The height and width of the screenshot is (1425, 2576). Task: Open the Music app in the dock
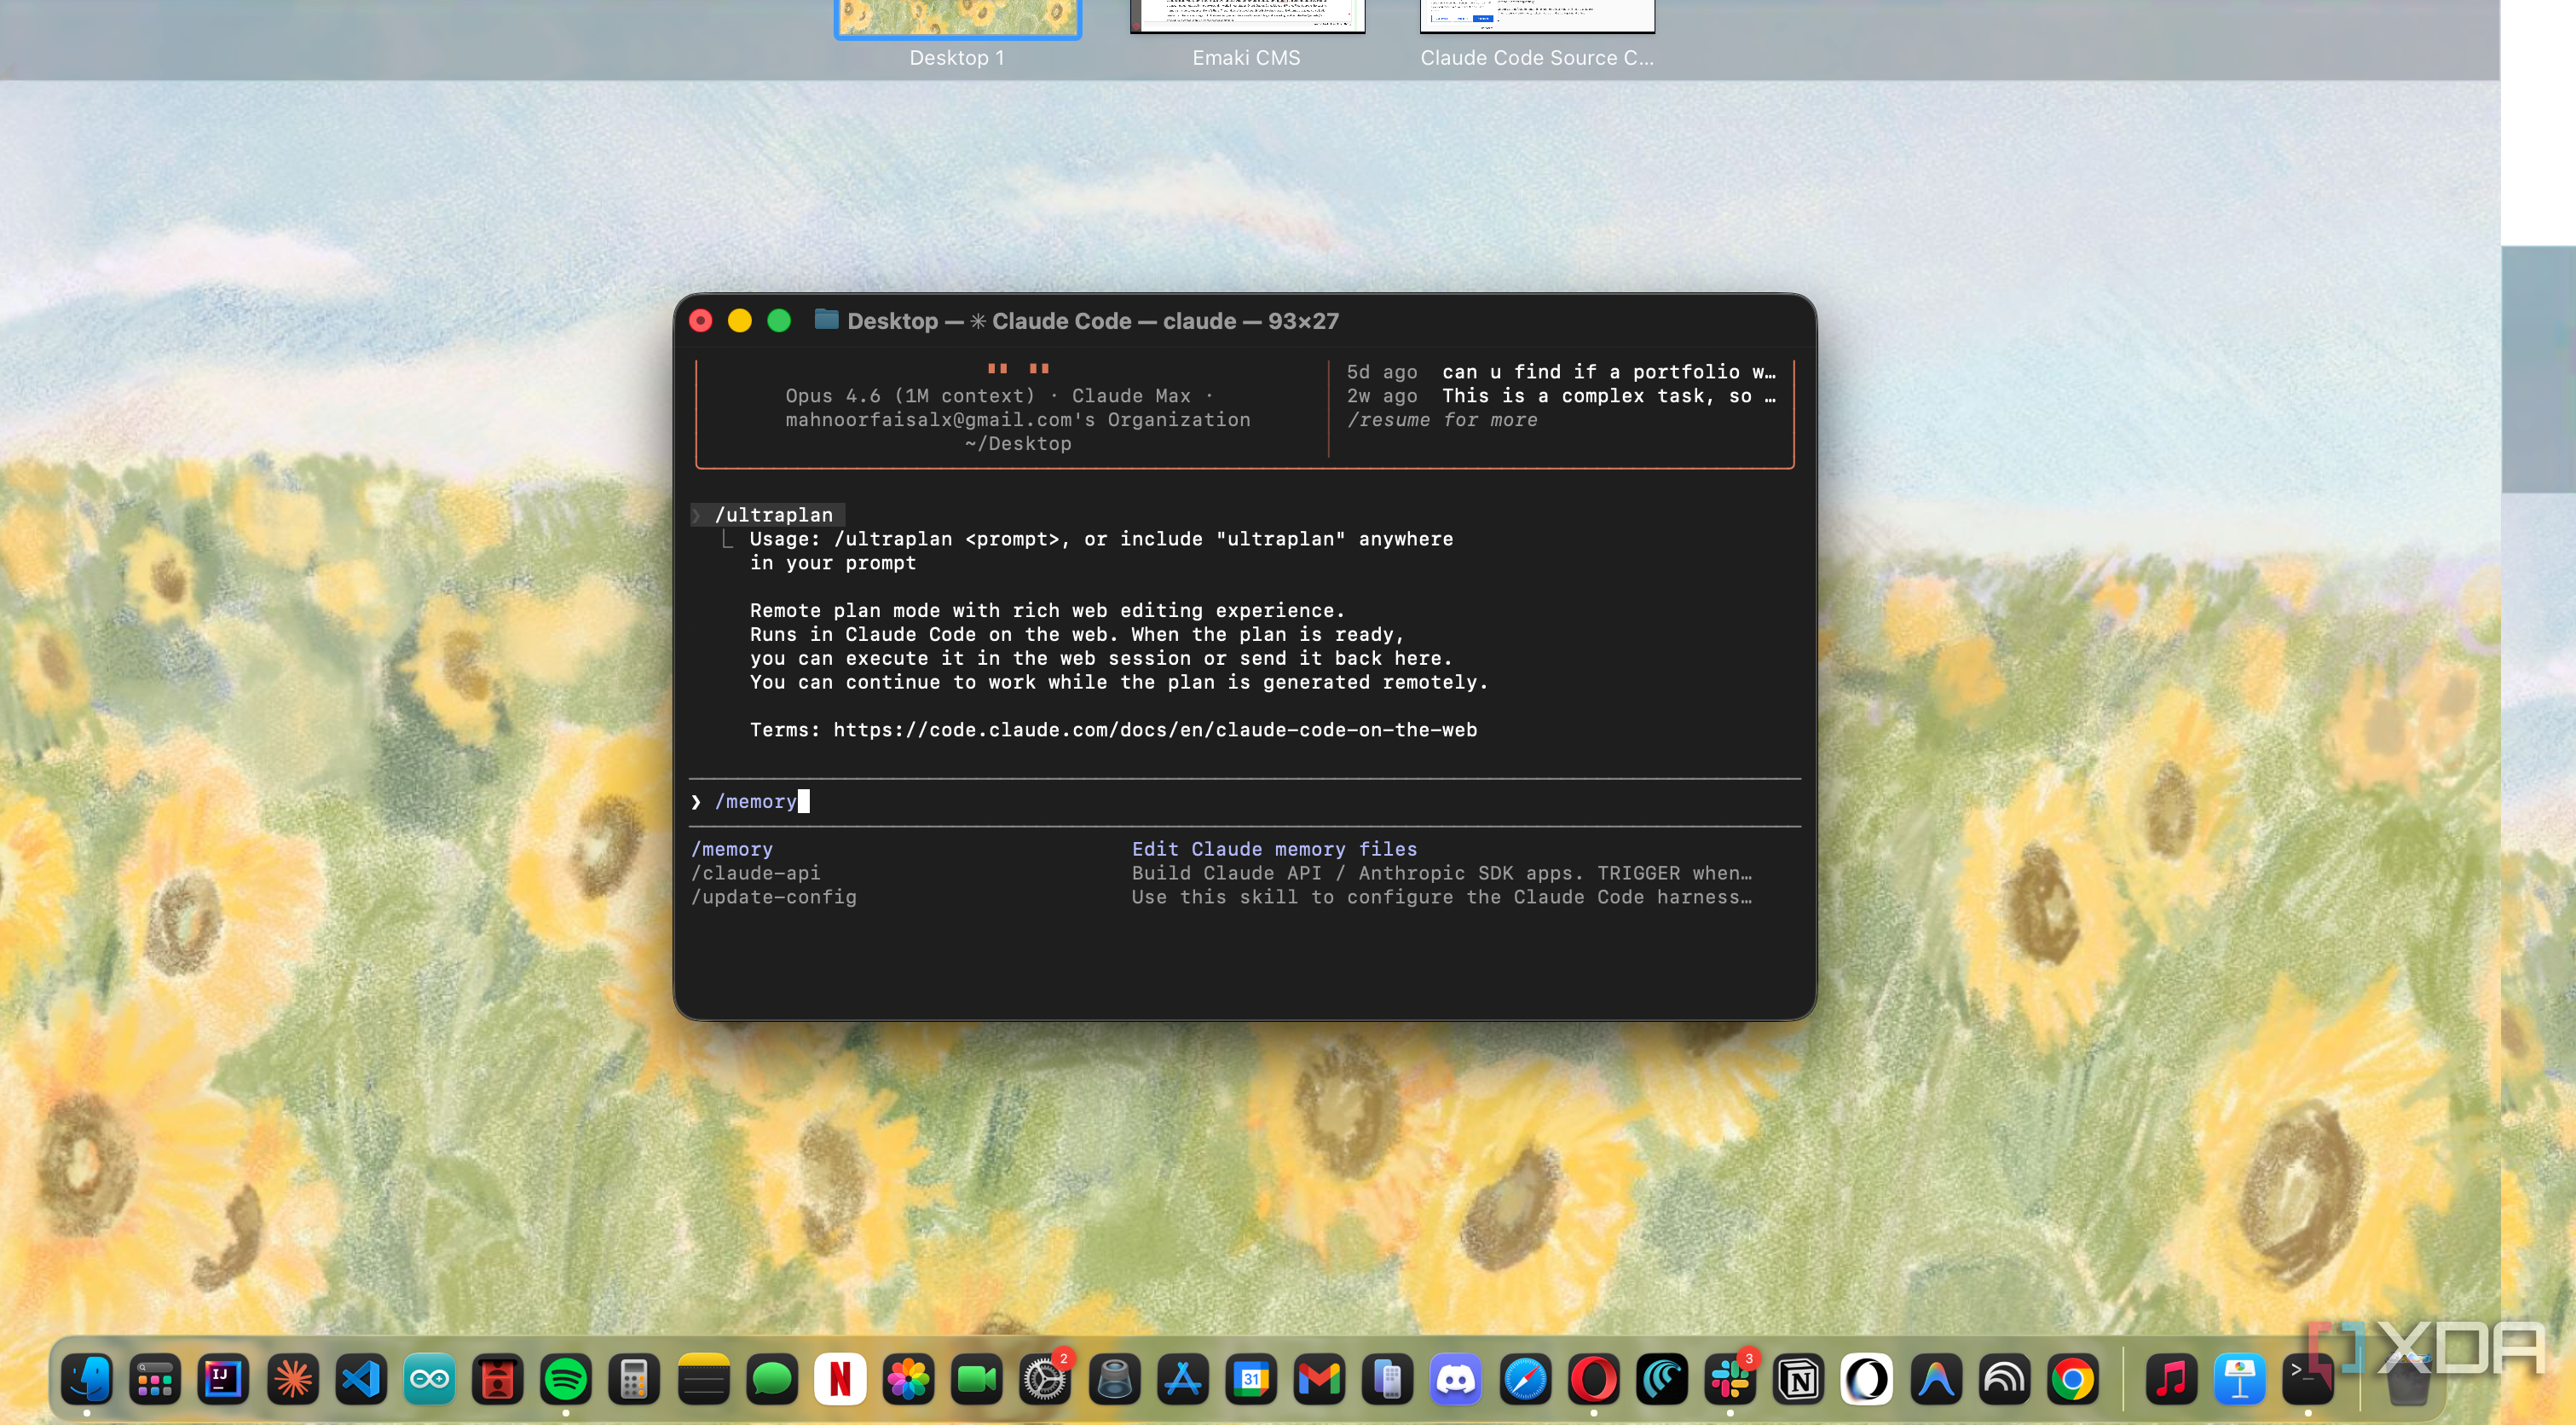[2171, 1379]
